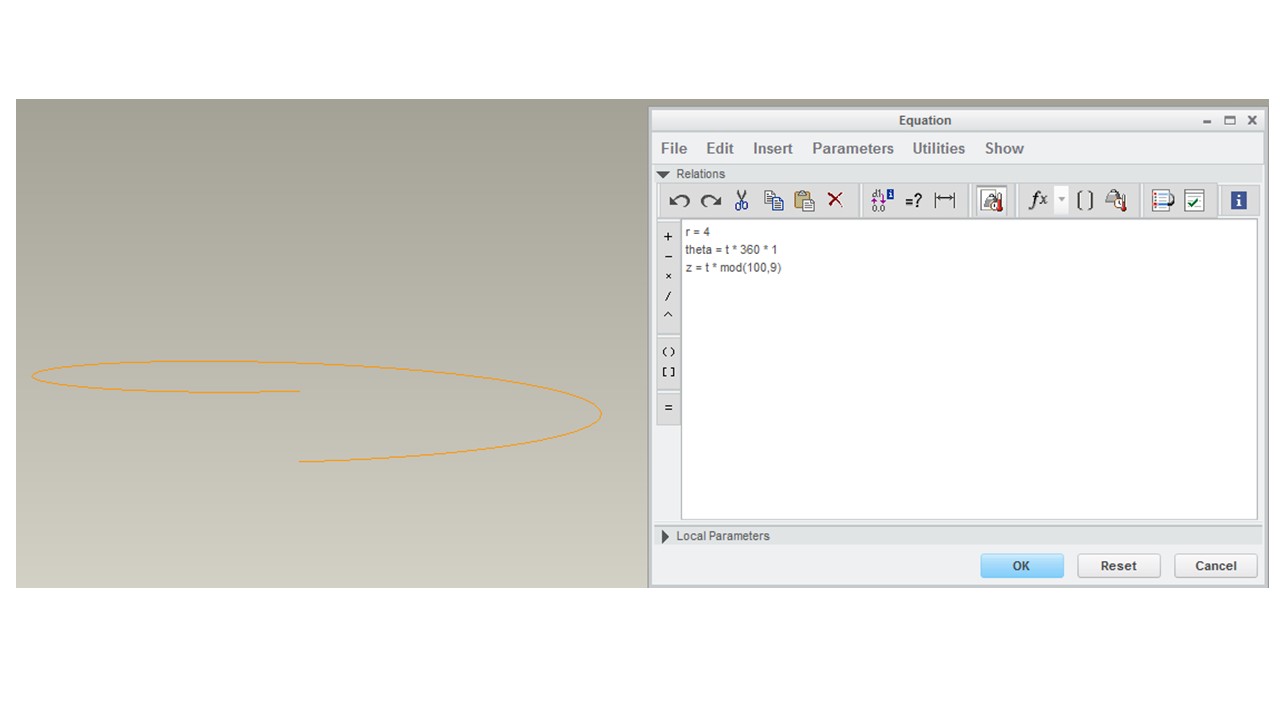
Task: Open blue information icon
Action: click(1239, 201)
